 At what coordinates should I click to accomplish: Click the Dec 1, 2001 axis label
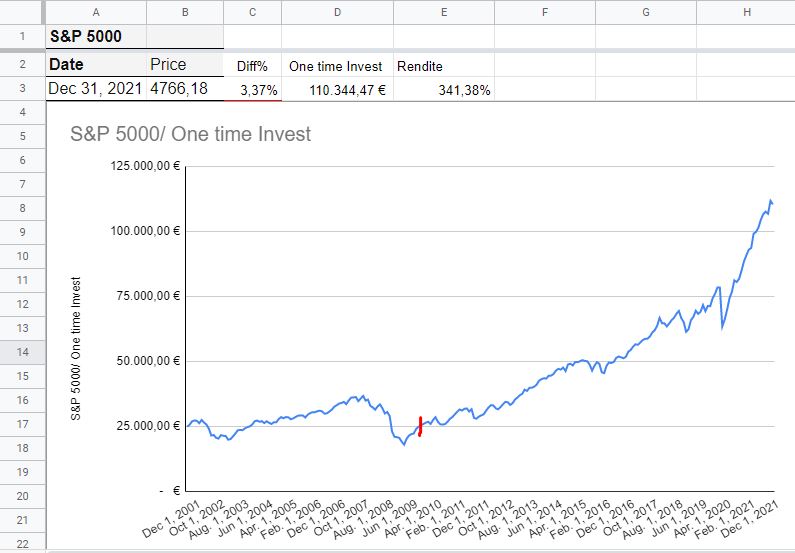(170, 519)
